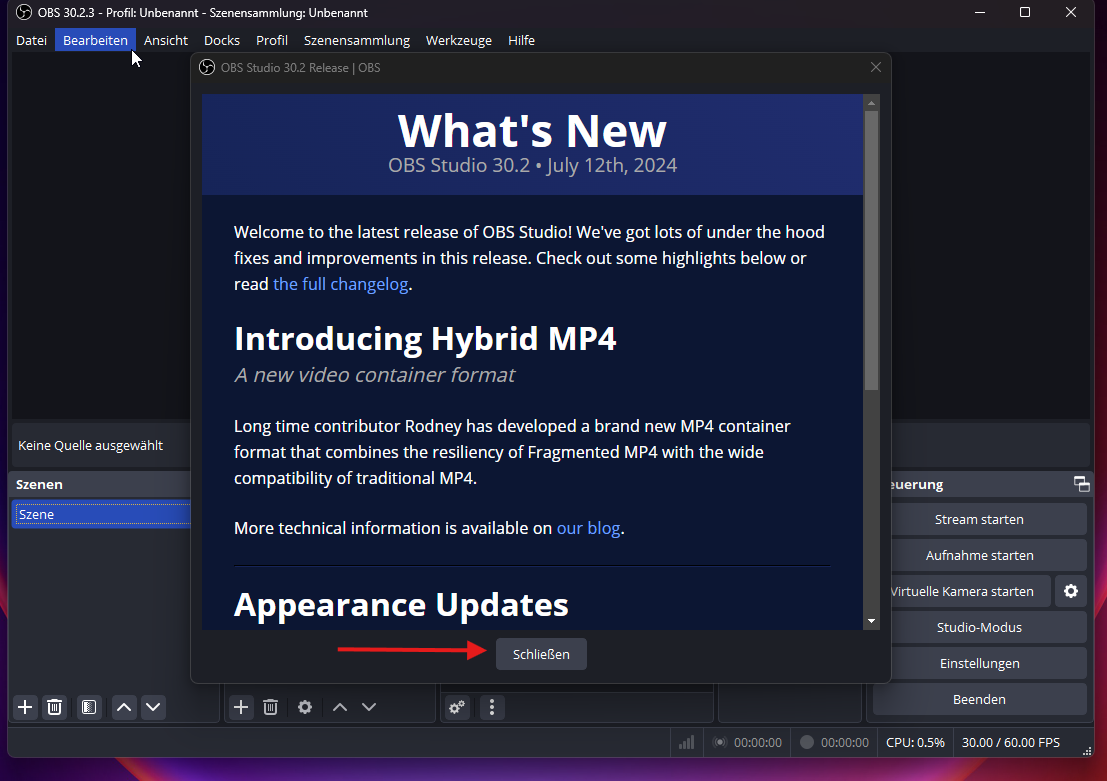
Task: Delete the source using the sources trash icon
Action: pos(270,707)
